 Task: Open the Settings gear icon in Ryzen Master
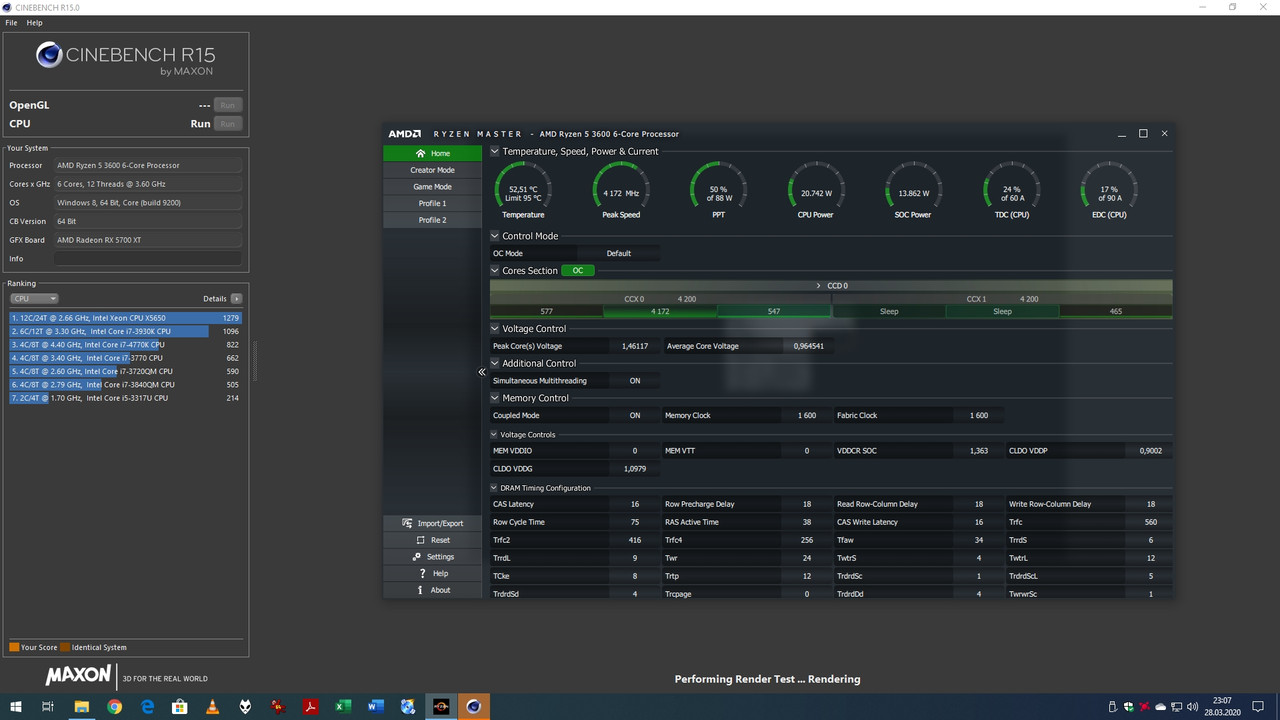[x=417, y=557]
